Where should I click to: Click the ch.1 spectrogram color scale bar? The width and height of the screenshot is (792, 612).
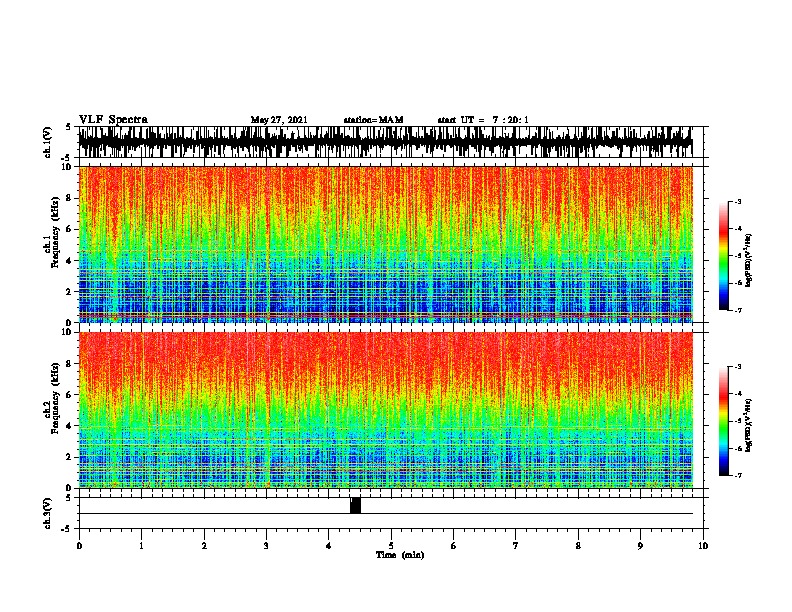point(723,256)
